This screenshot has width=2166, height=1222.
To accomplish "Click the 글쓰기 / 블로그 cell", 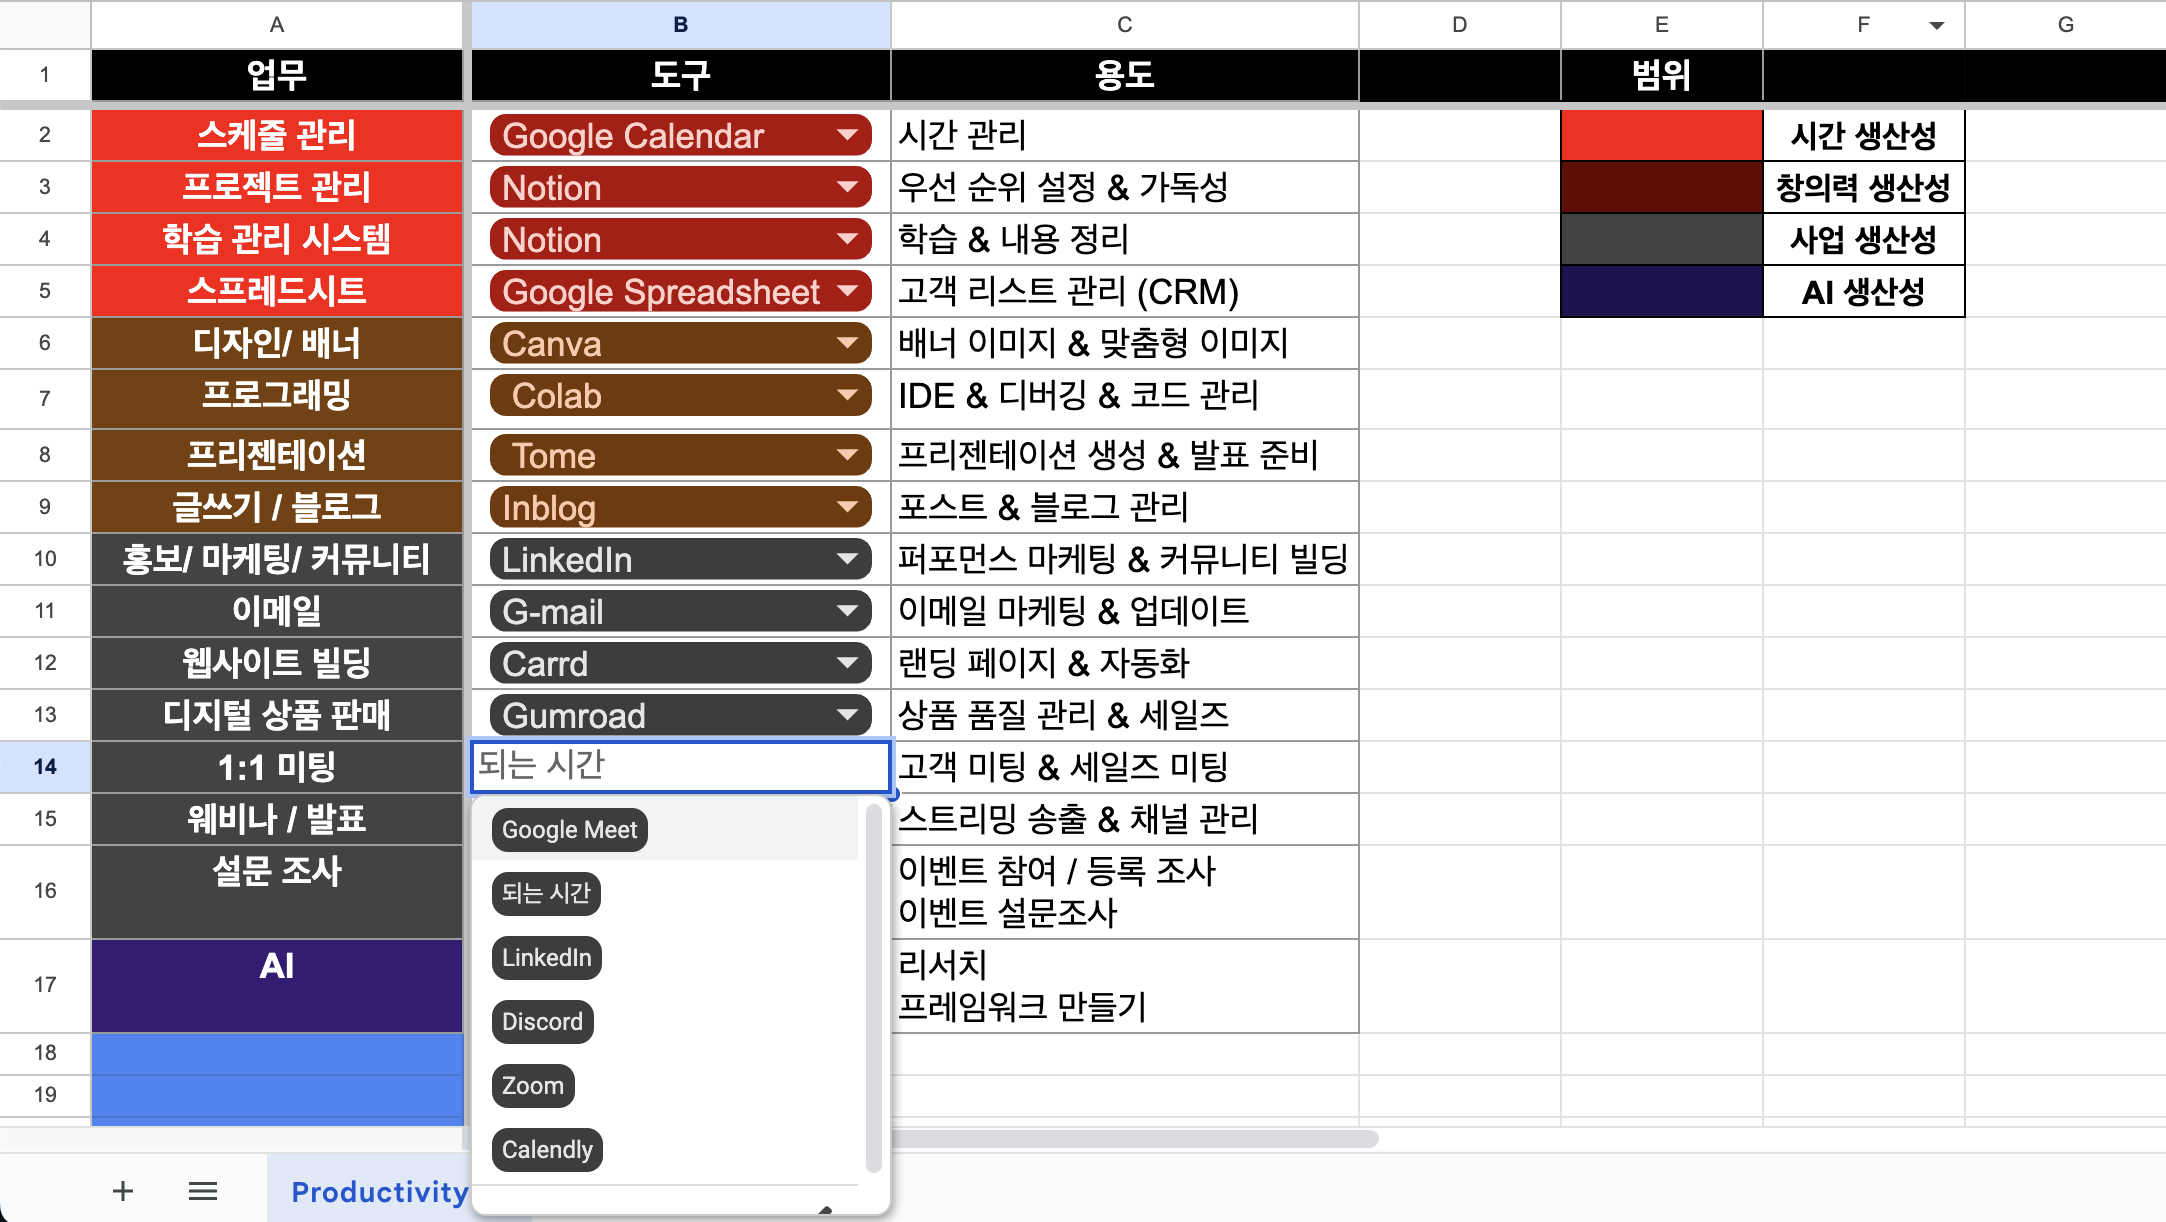I will tap(277, 507).
